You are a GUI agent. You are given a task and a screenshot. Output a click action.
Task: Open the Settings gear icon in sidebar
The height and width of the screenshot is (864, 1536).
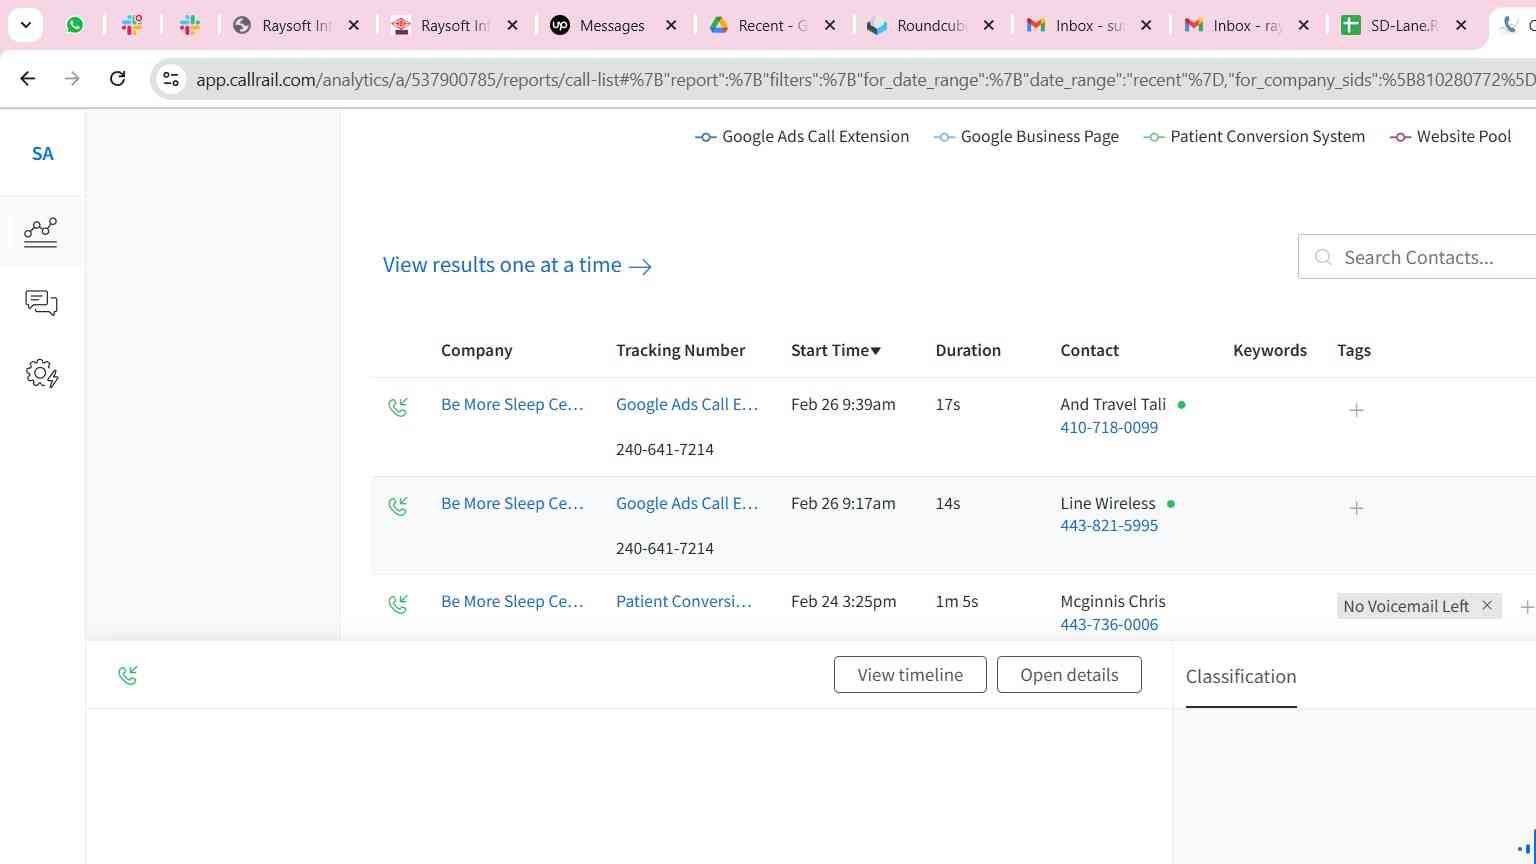coord(41,374)
